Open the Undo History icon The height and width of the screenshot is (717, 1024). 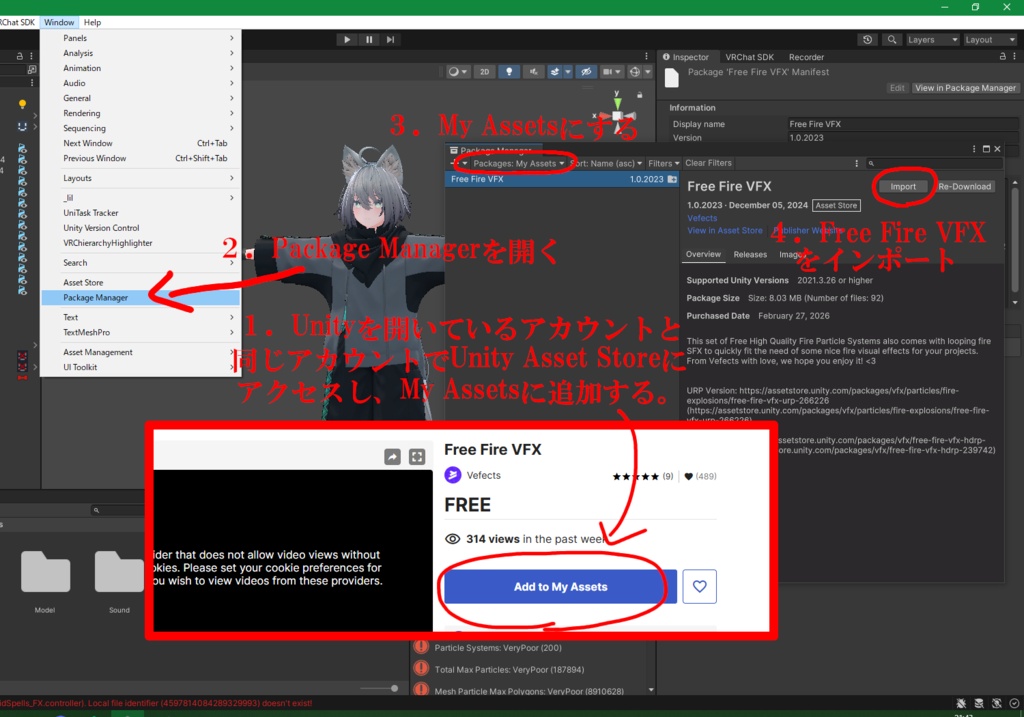867,40
